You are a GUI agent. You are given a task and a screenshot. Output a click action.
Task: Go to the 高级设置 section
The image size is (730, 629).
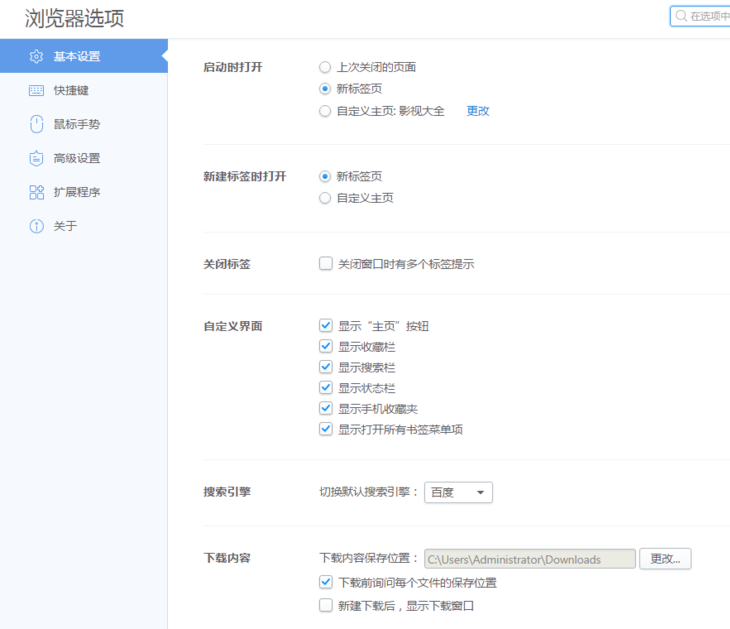click(84, 158)
